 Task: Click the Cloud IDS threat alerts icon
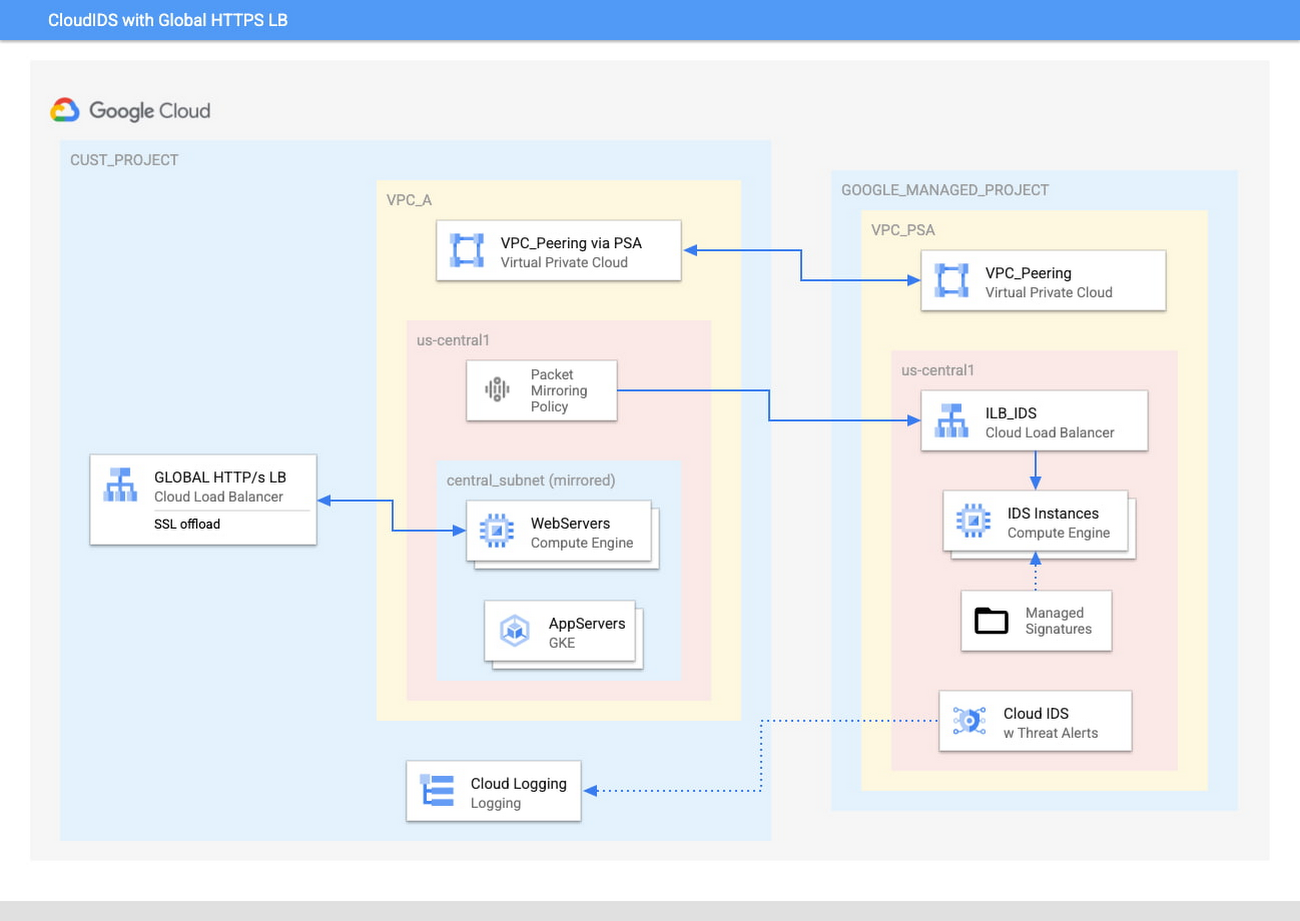coord(970,721)
